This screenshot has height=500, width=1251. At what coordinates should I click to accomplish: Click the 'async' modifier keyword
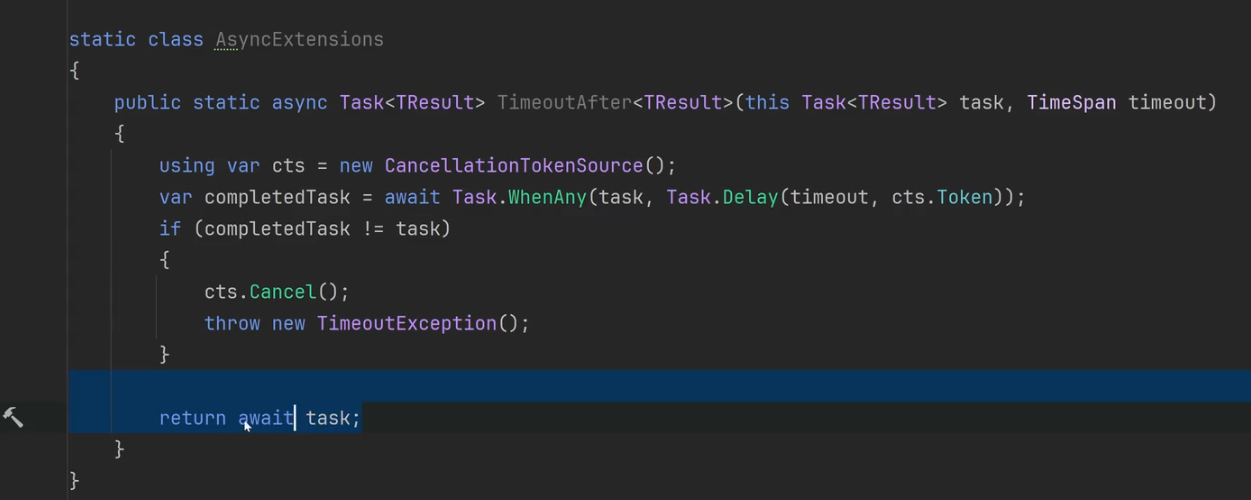(x=299, y=102)
